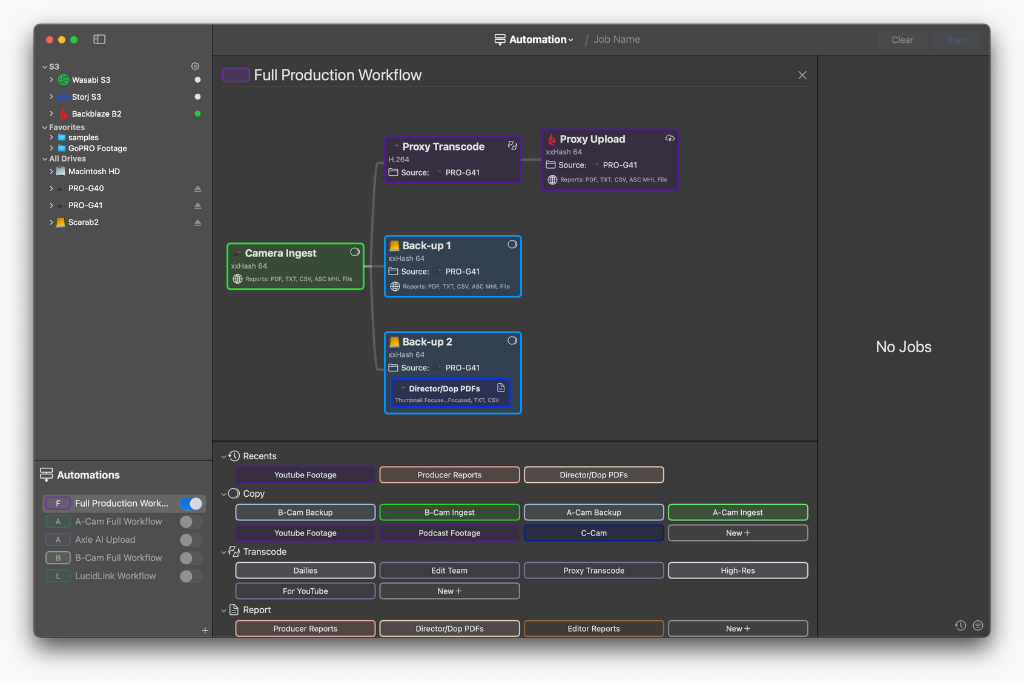Click the L badge of LucidLink Workflow
Viewport: 1024px width, 683px height.
[58, 576]
